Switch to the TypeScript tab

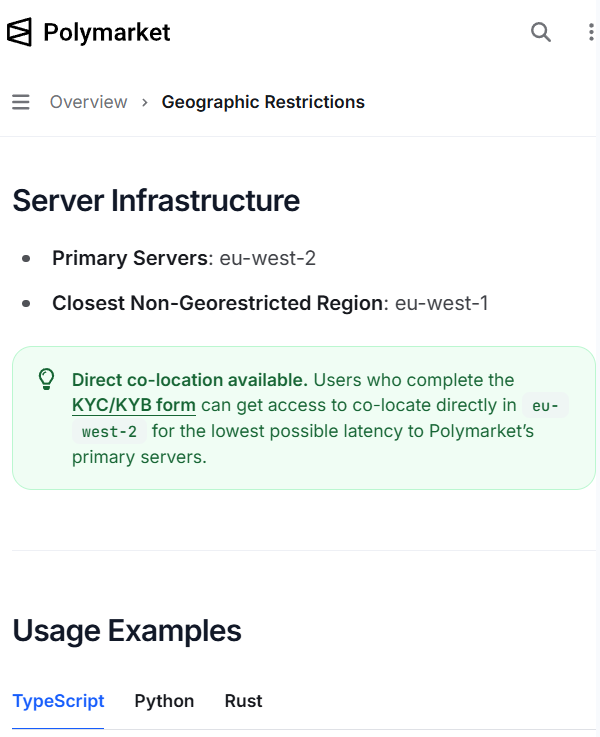[58, 701]
